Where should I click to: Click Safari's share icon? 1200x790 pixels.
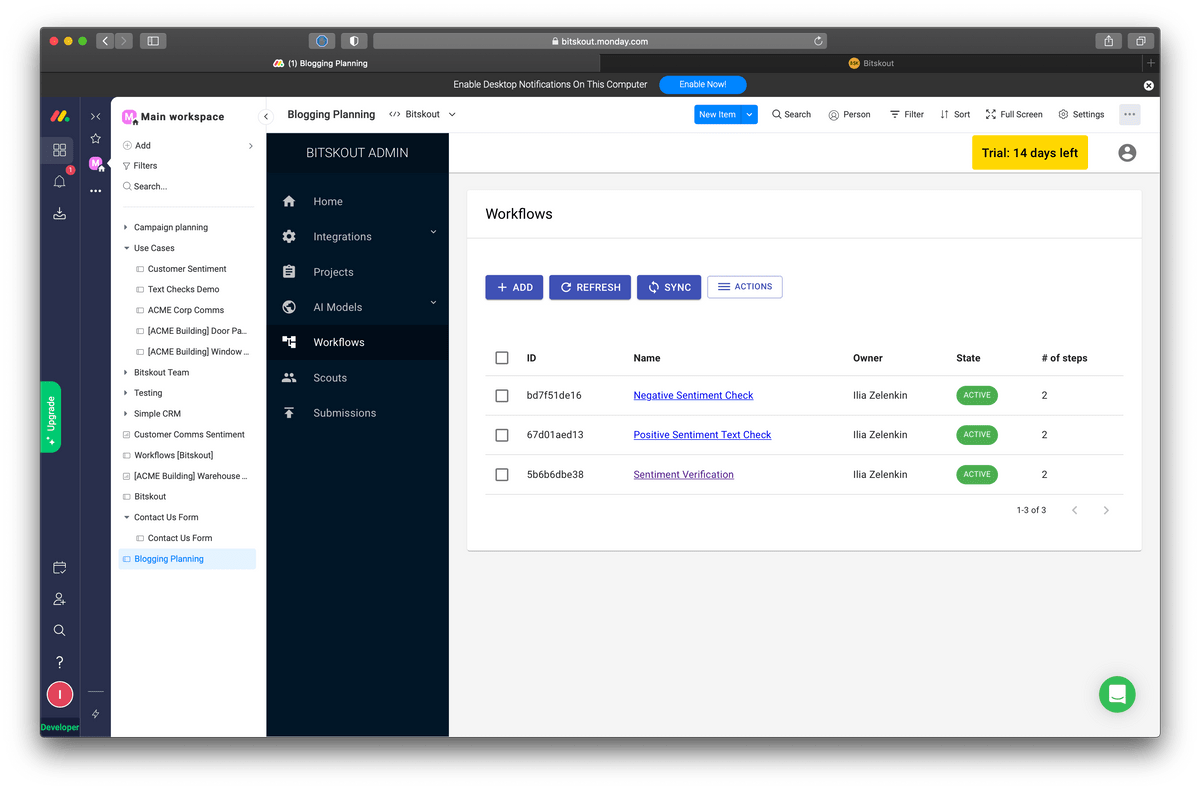pyautogui.click(x=1109, y=41)
